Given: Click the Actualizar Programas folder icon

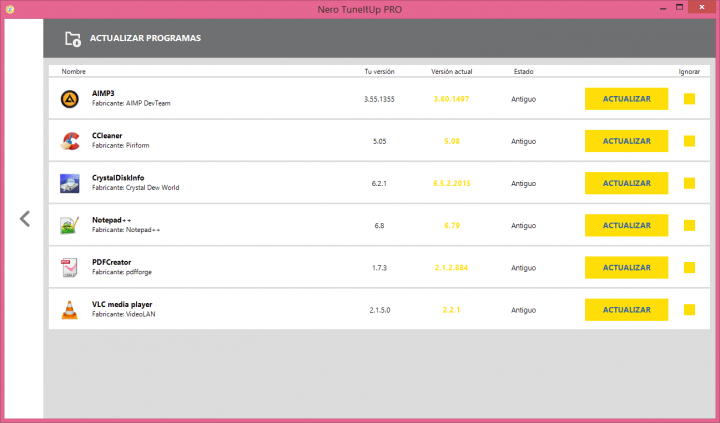Looking at the screenshot, I should coord(73,39).
